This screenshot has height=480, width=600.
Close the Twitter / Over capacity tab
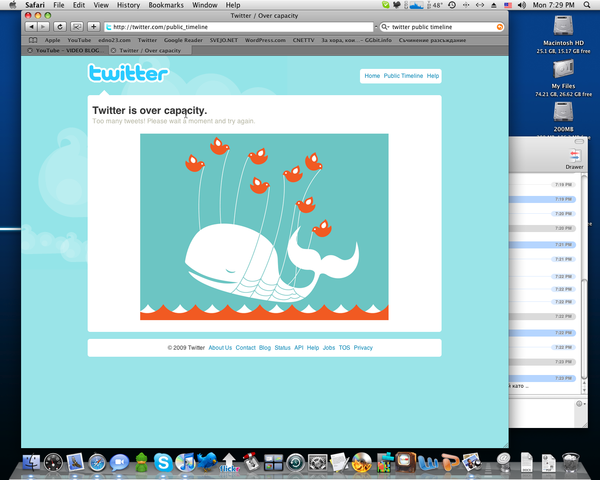[x=113, y=51]
